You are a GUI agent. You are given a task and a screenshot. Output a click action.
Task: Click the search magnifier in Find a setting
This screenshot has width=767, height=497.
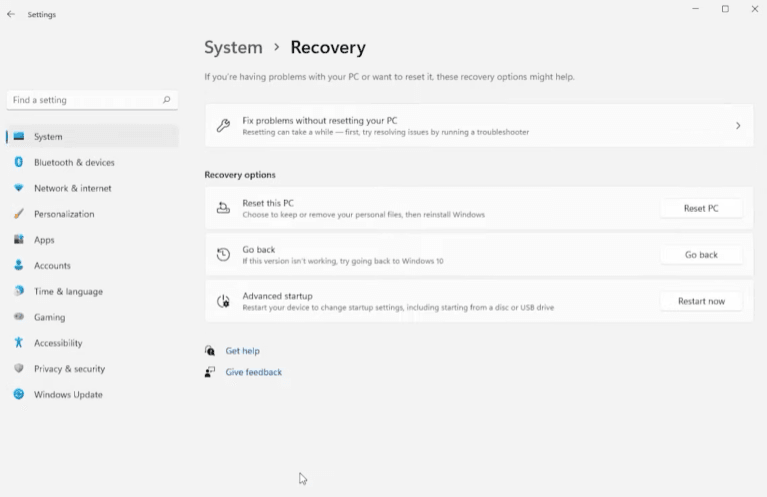[166, 100]
